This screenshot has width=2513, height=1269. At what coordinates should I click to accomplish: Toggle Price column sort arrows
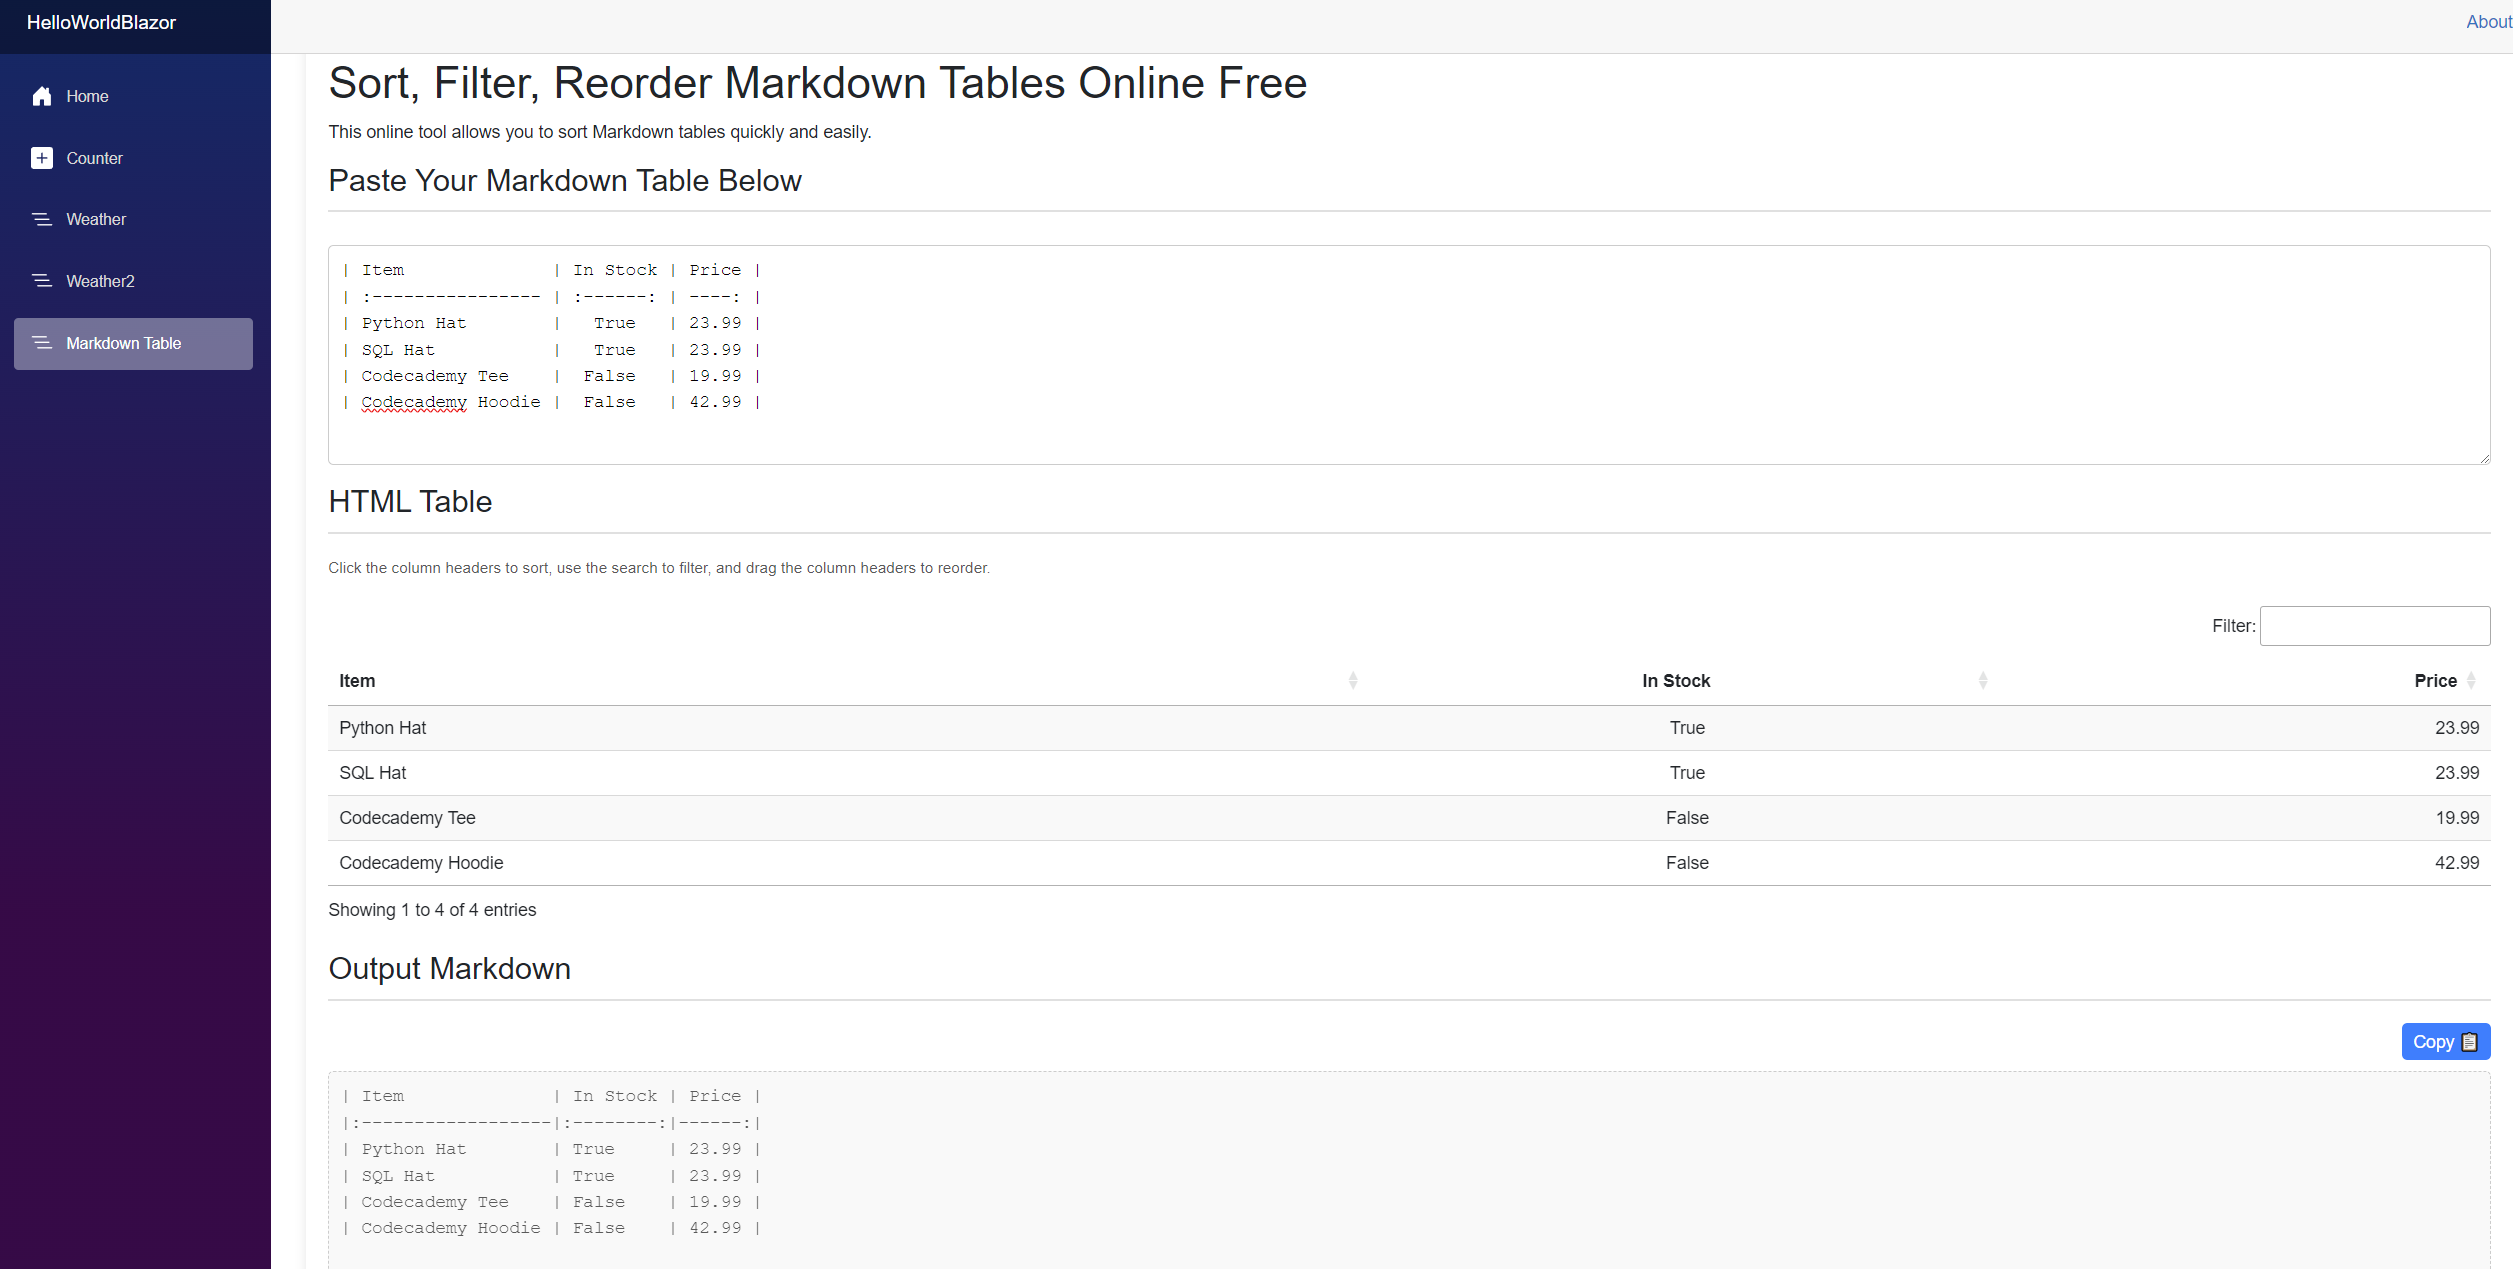coord(2470,681)
